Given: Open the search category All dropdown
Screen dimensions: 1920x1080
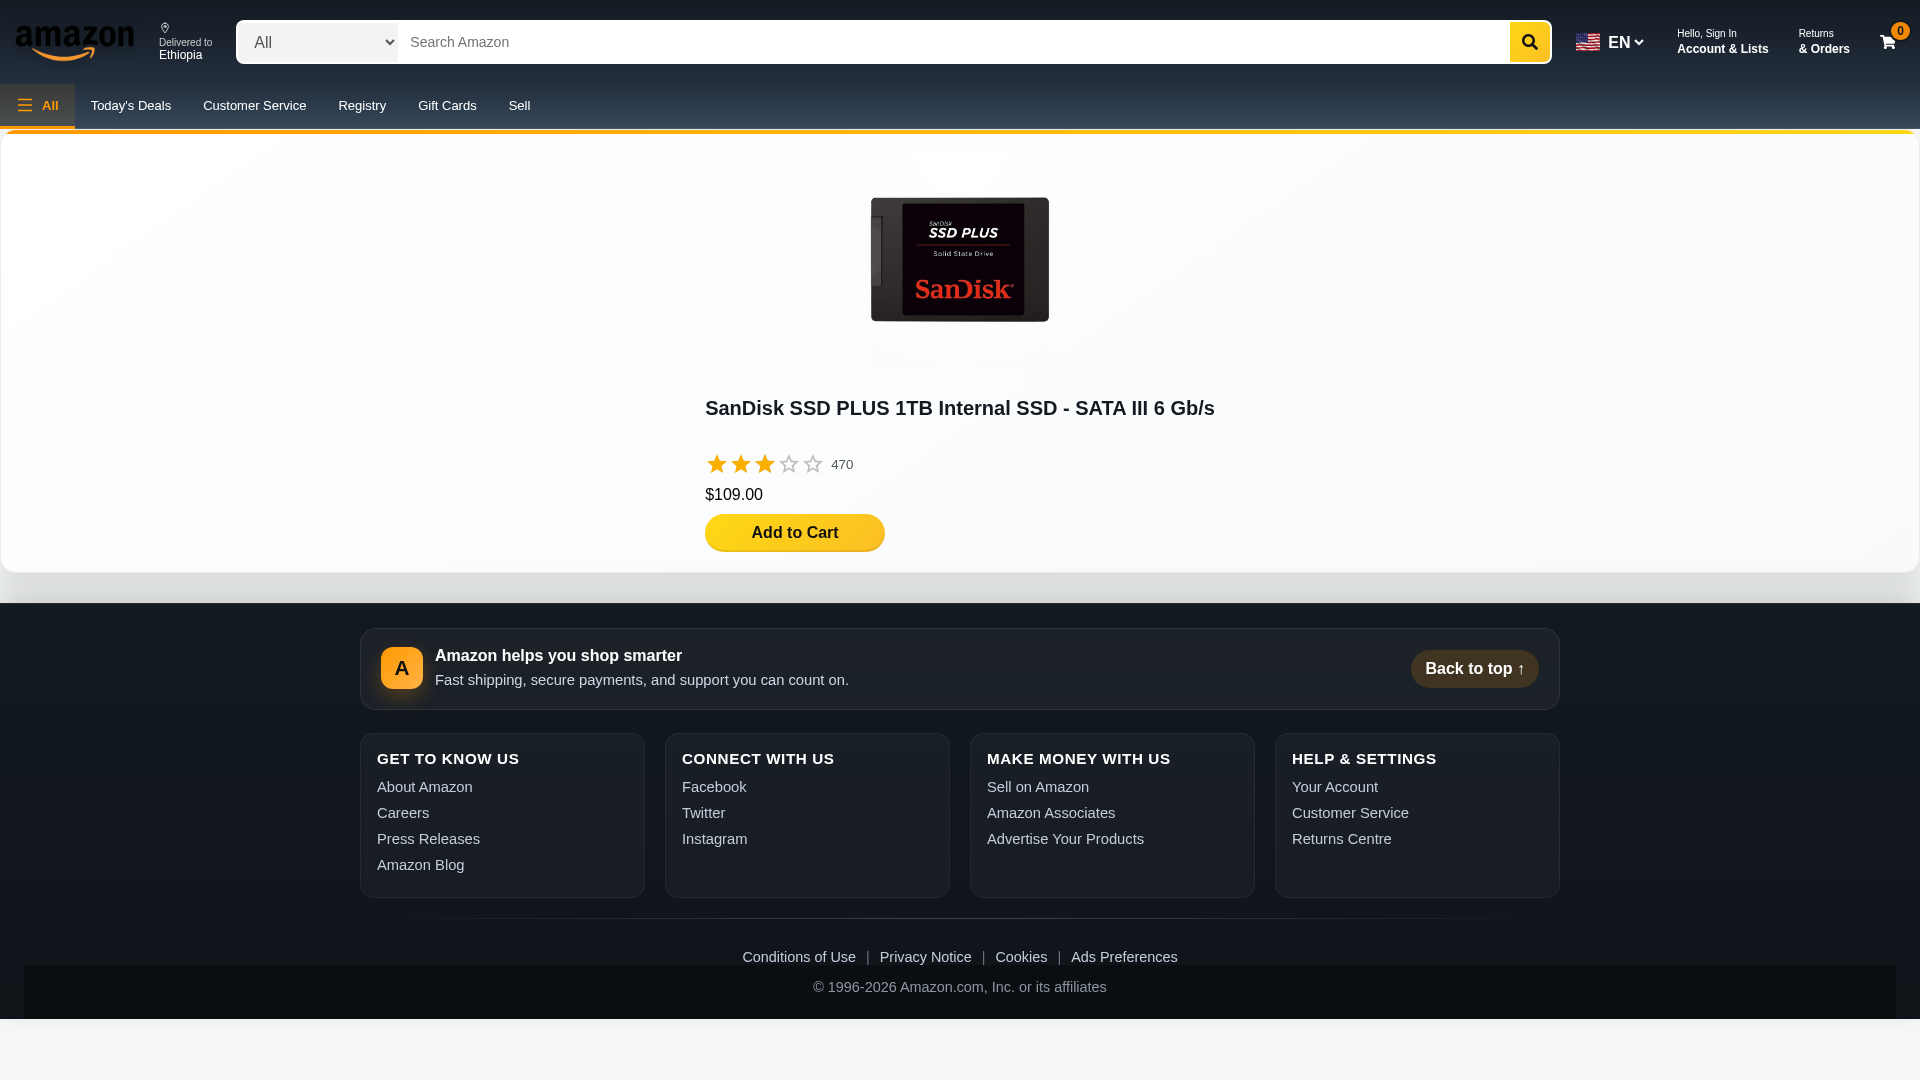Looking at the screenshot, I should (x=317, y=42).
